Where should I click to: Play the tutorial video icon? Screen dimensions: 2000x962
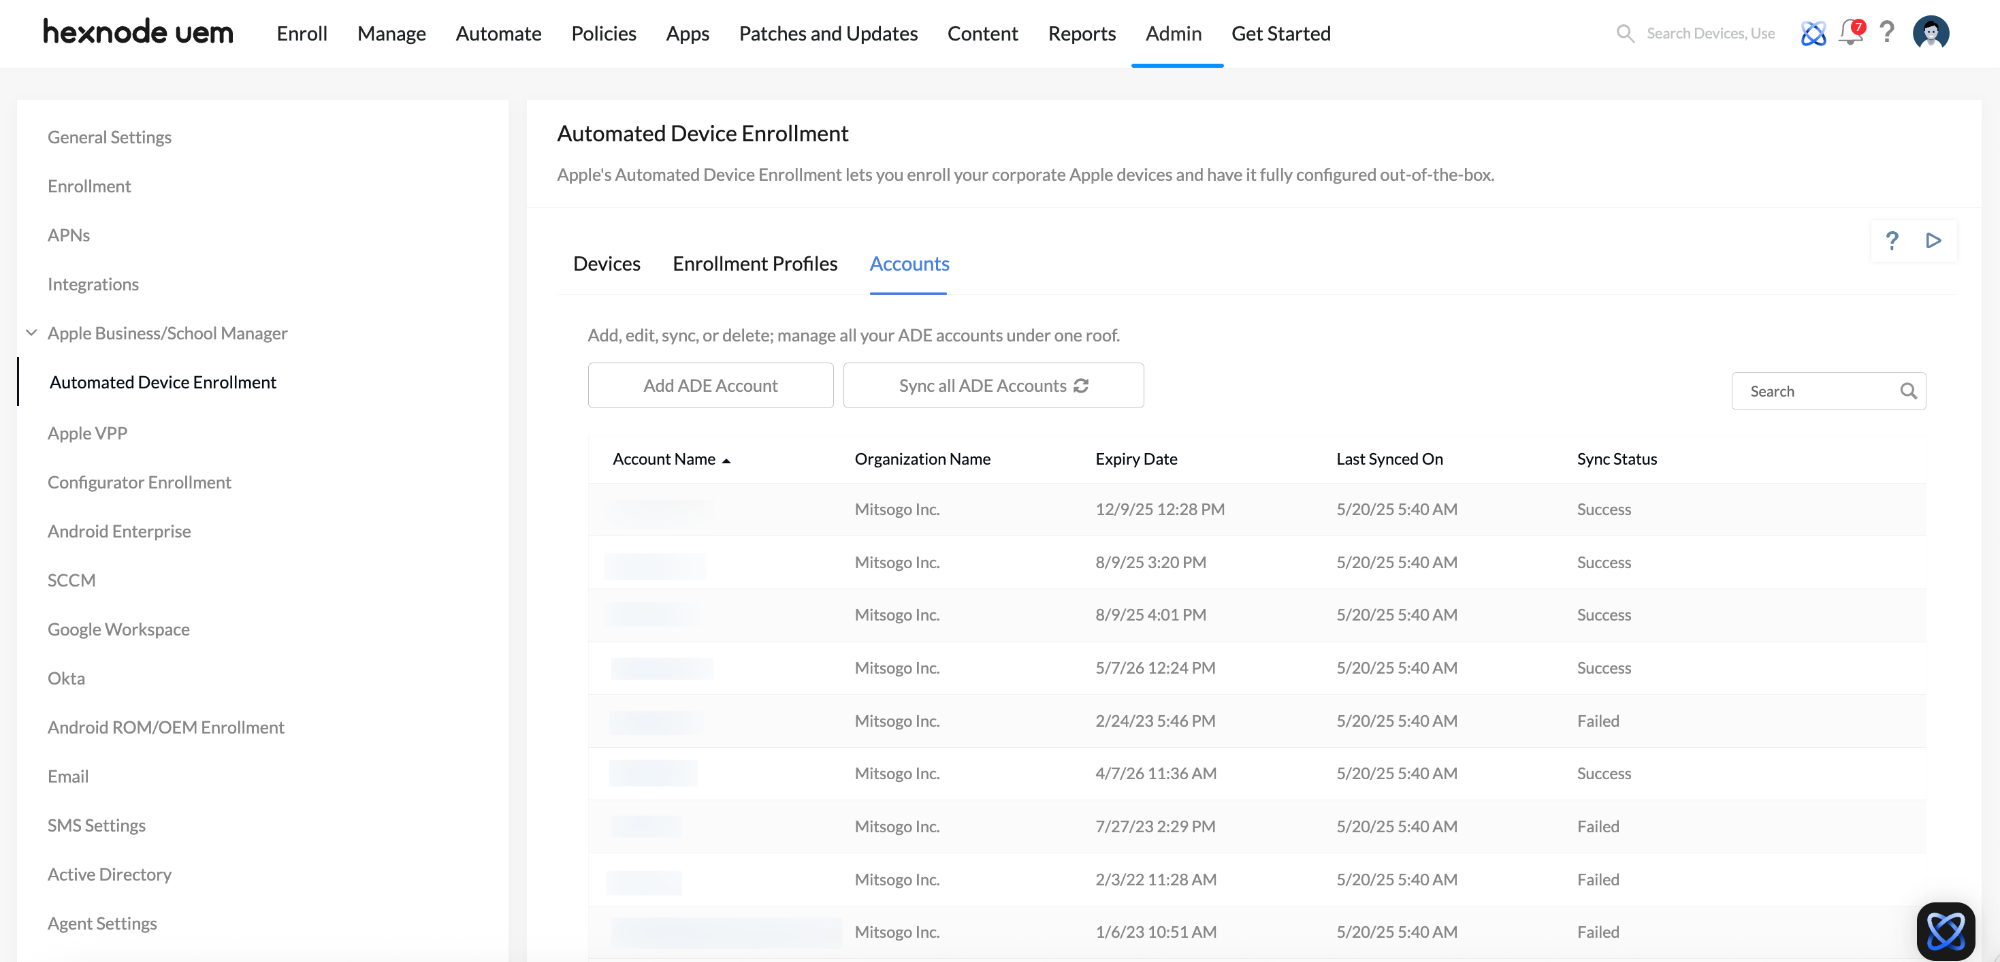1933,240
